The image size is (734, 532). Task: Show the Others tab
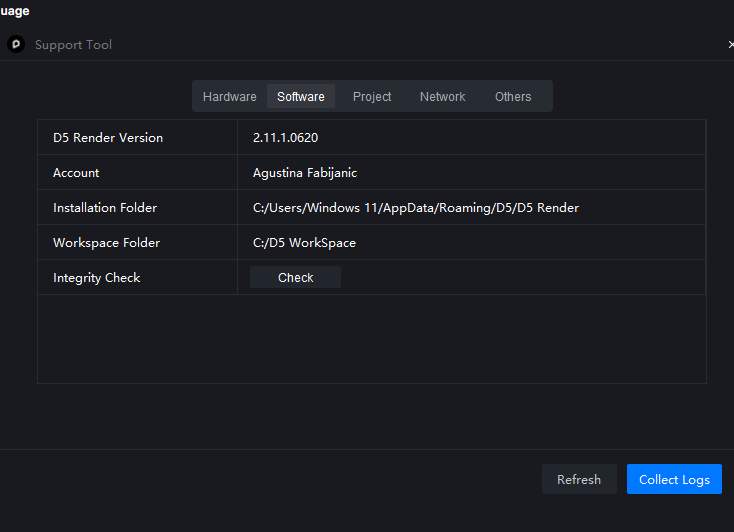(513, 97)
